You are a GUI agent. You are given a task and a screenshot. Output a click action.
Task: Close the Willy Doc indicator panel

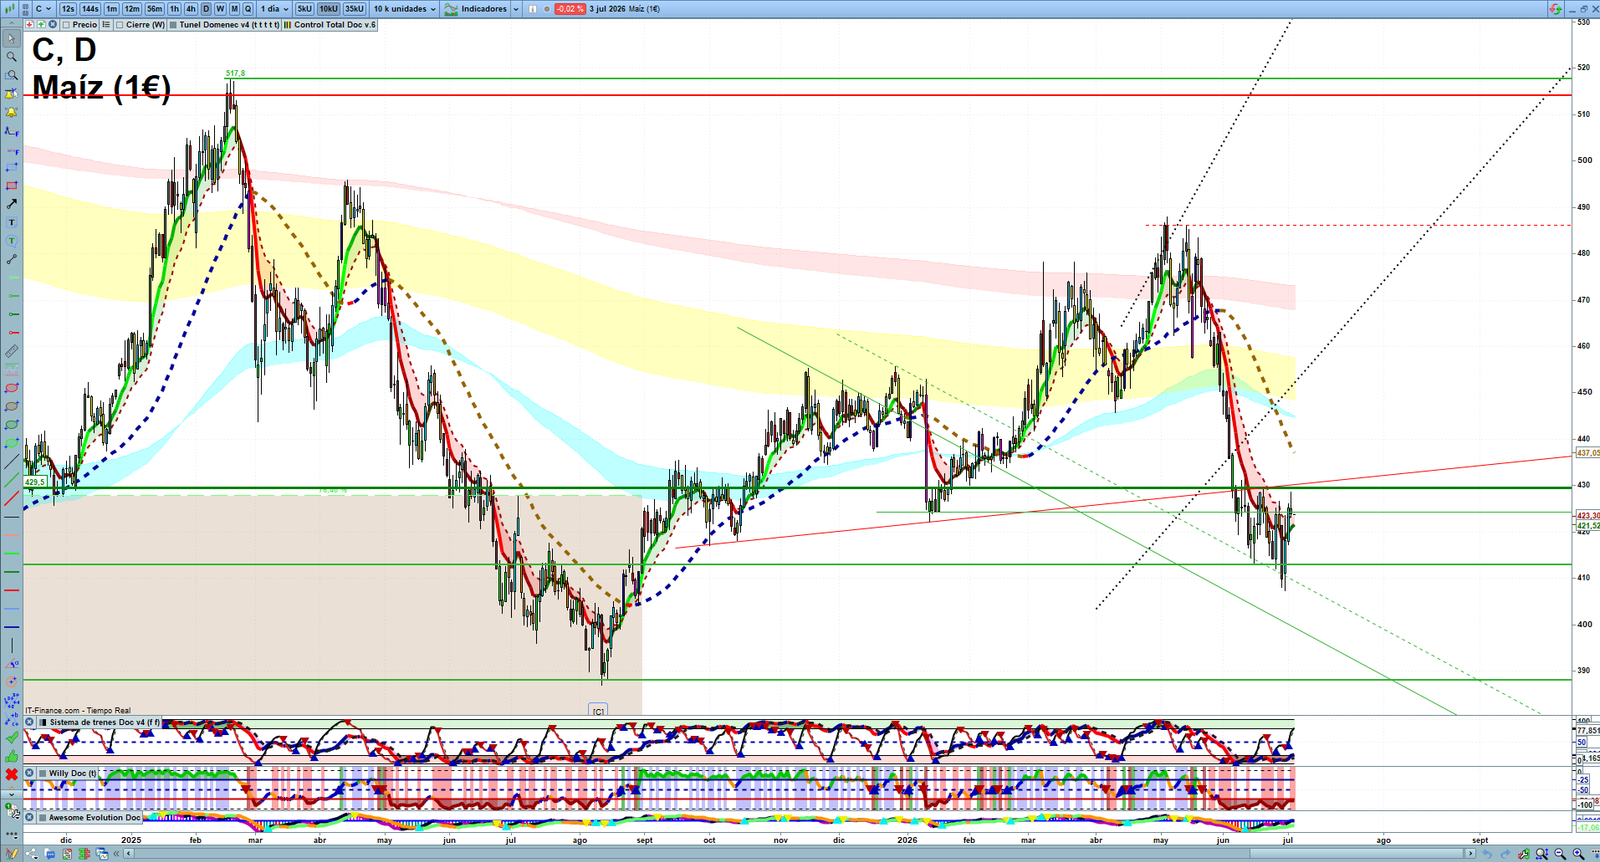pos(30,773)
